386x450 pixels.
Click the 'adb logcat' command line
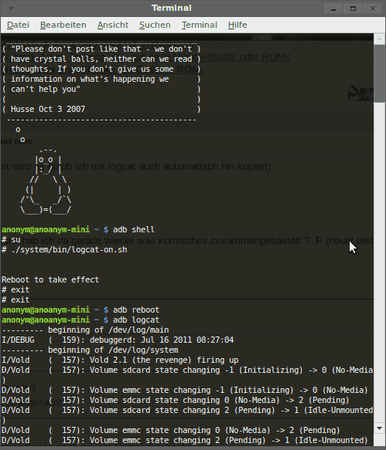80,320
